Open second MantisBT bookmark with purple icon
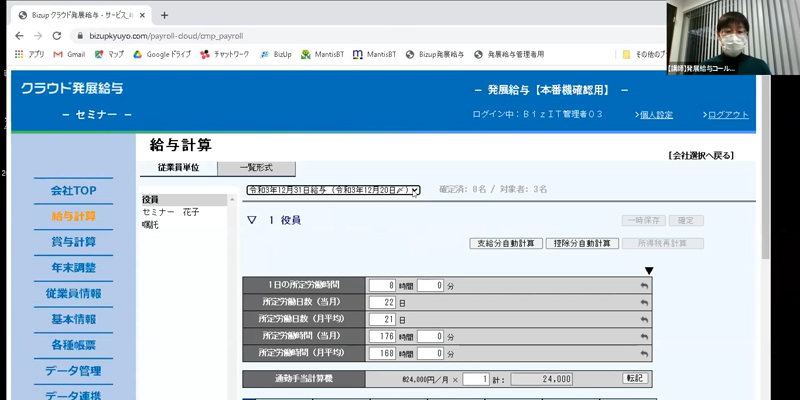 click(374, 54)
